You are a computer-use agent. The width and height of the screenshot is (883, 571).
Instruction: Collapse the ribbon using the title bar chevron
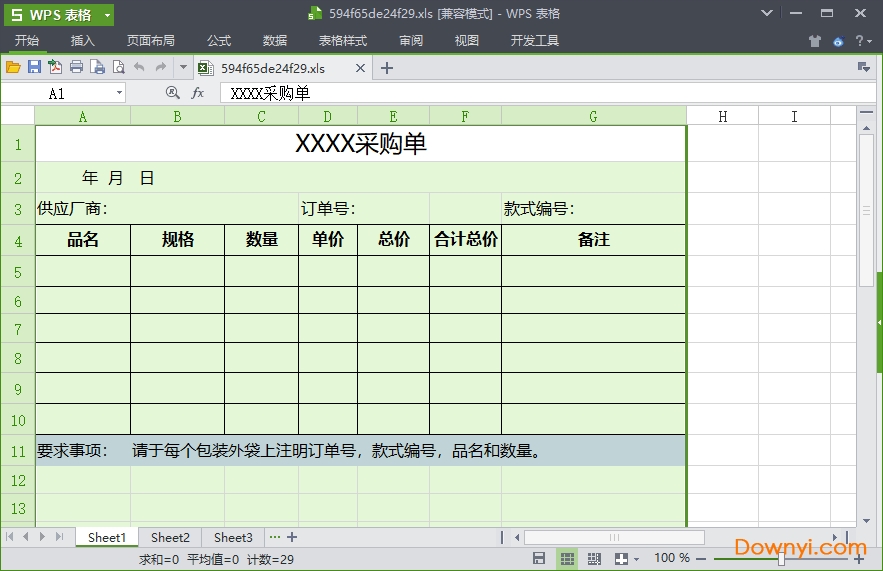click(x=766, y=13)
